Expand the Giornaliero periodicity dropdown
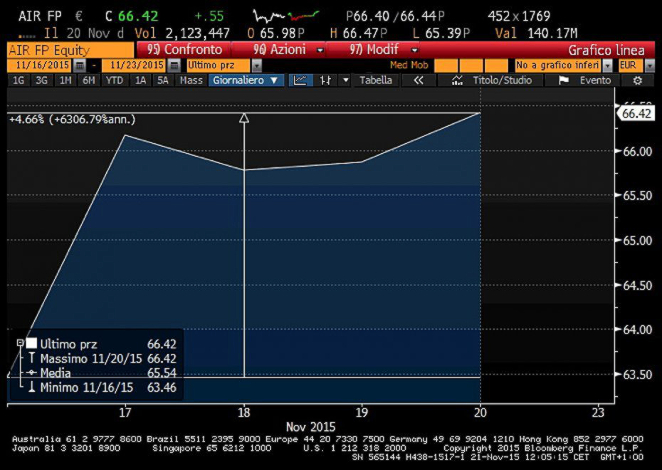662x470 pixels. pos(247,80)
